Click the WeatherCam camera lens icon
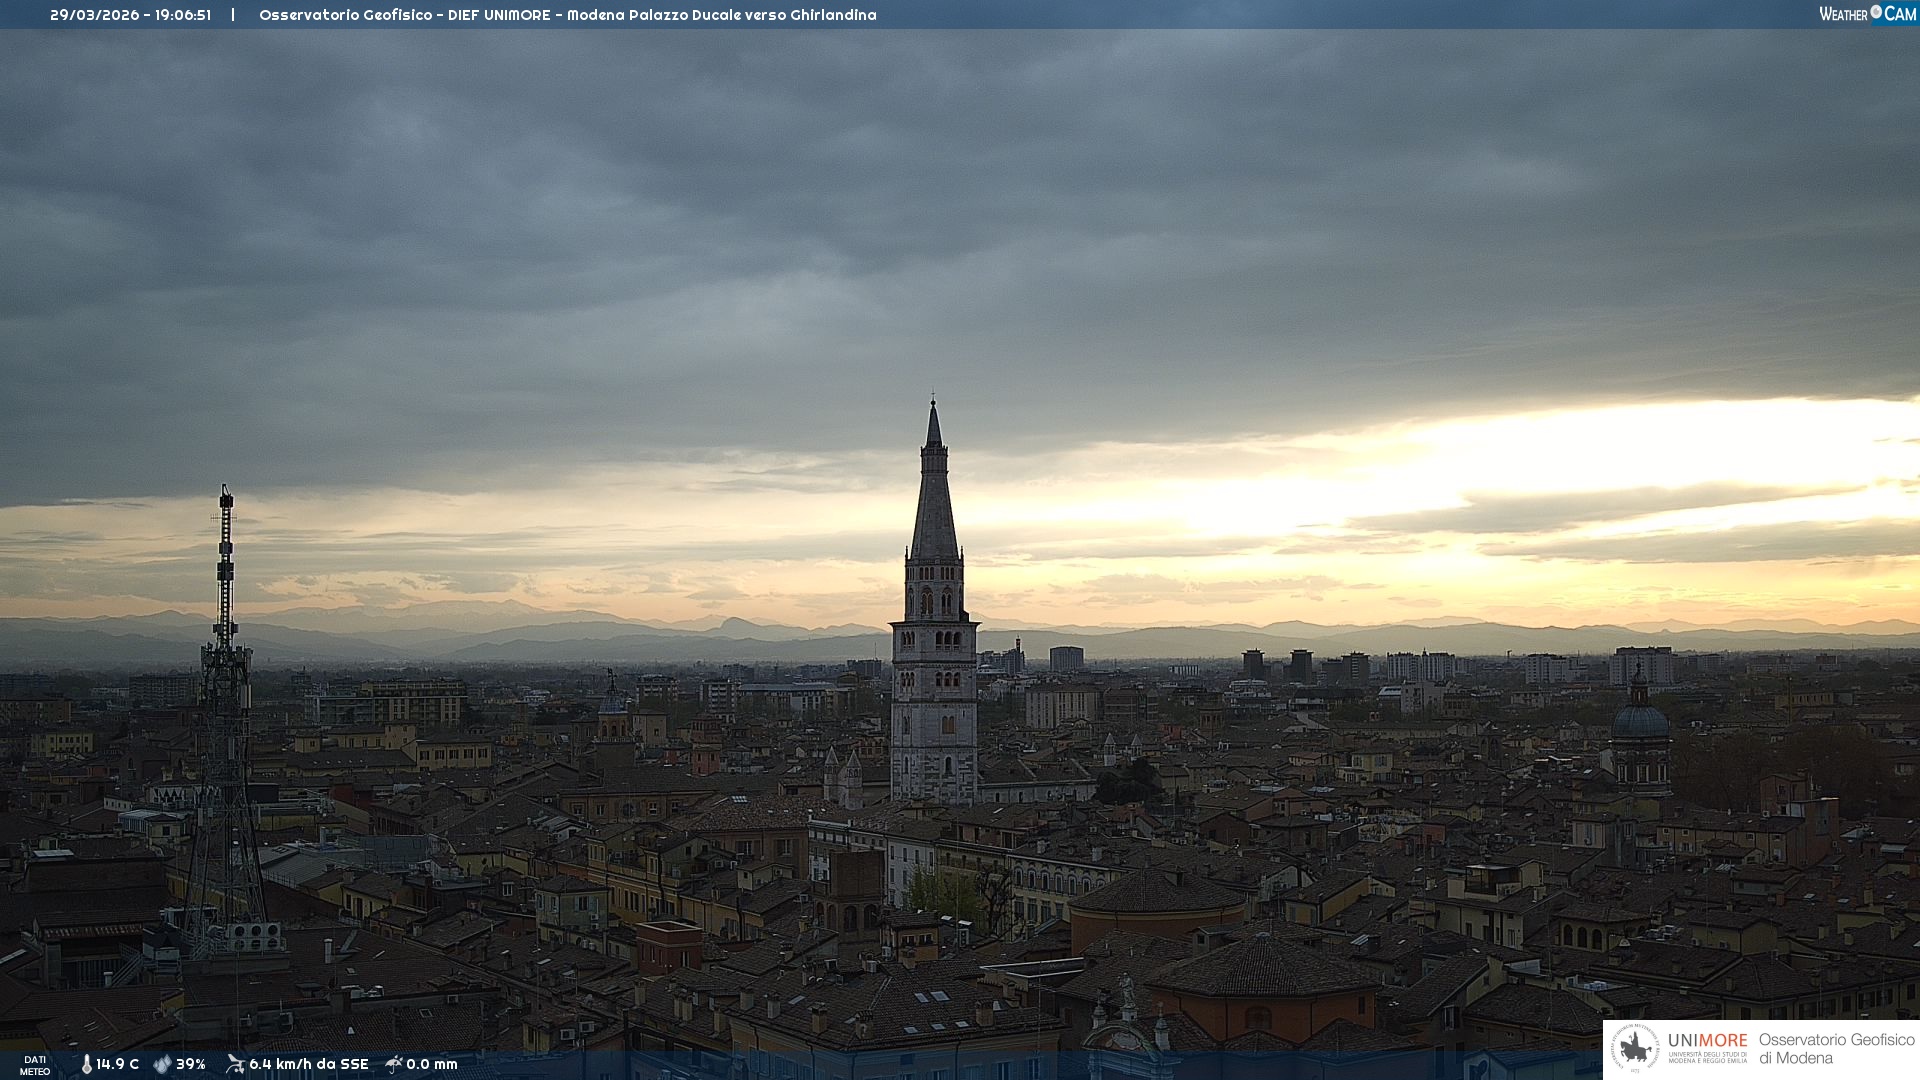The image size is (1920, 1080). tap(1876, 12)
